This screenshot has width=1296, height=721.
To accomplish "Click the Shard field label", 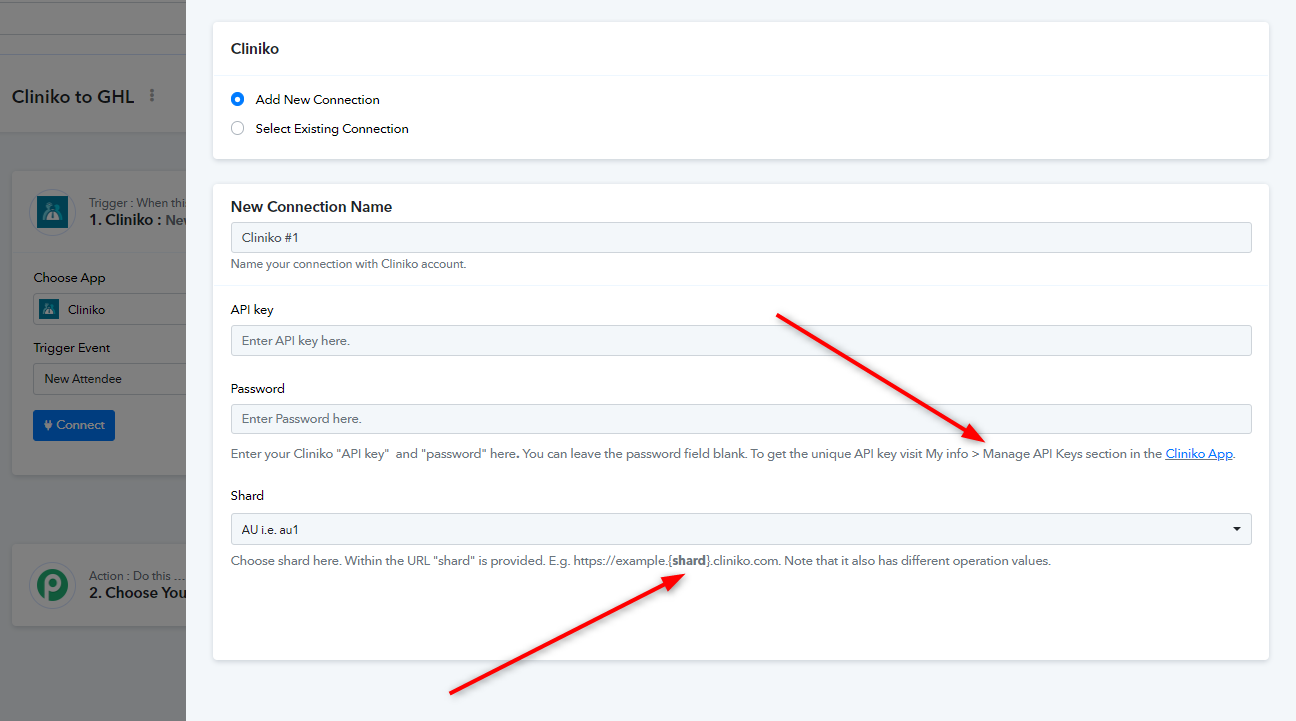I will (247, 495).
